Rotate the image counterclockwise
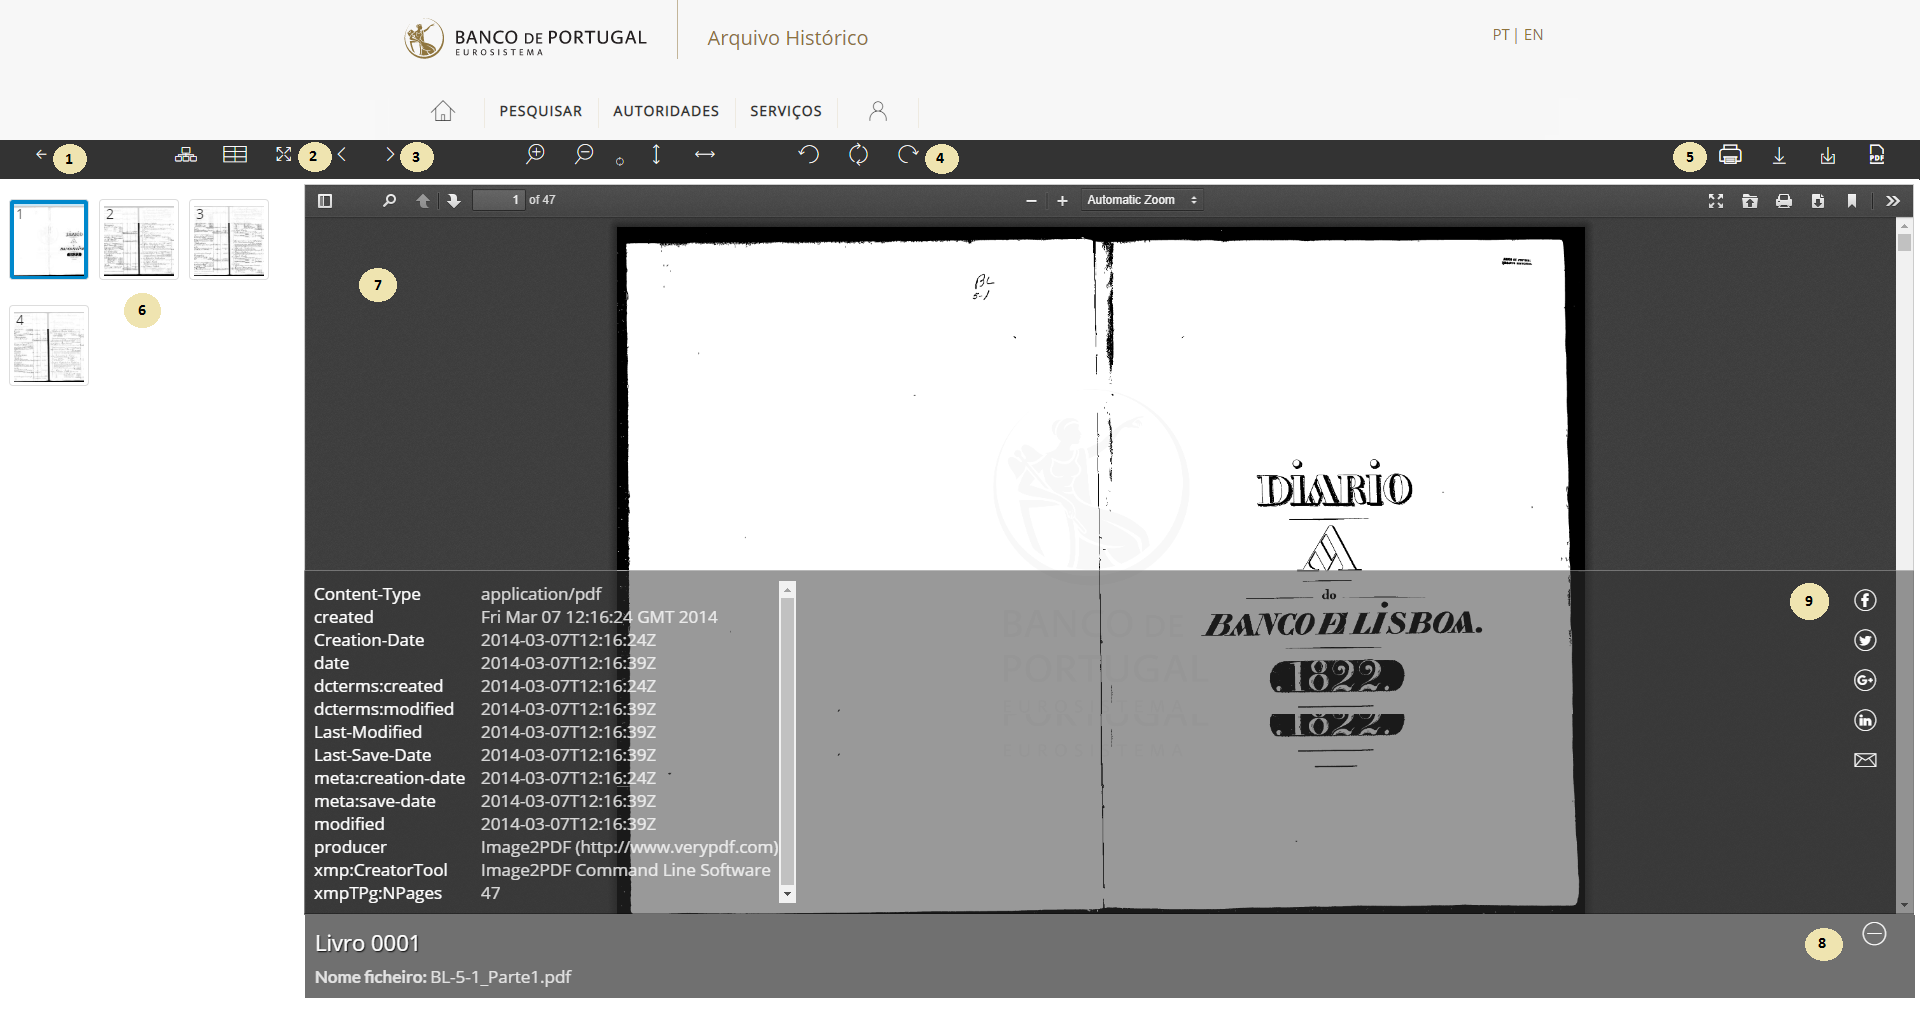The image size is (1920, 1011). click(809, 154)
